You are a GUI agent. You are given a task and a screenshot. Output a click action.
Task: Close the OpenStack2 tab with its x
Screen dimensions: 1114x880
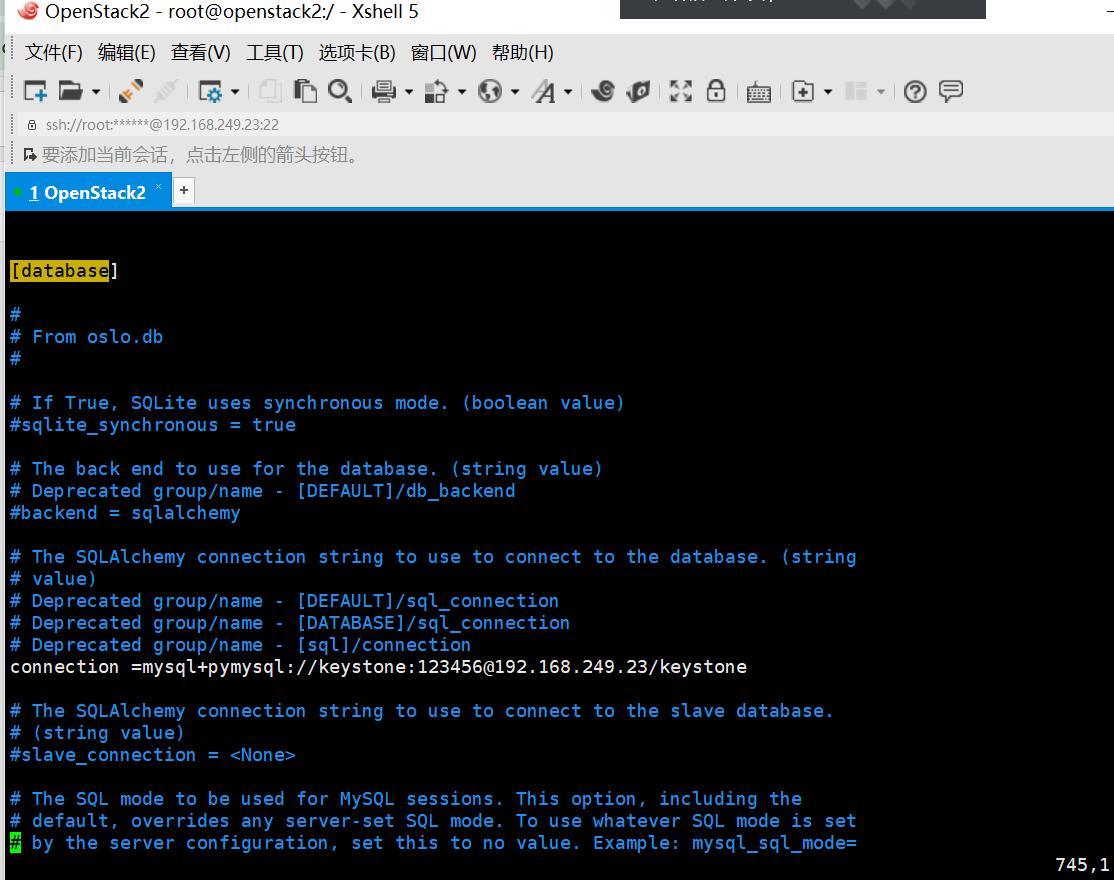coord(158,187)
